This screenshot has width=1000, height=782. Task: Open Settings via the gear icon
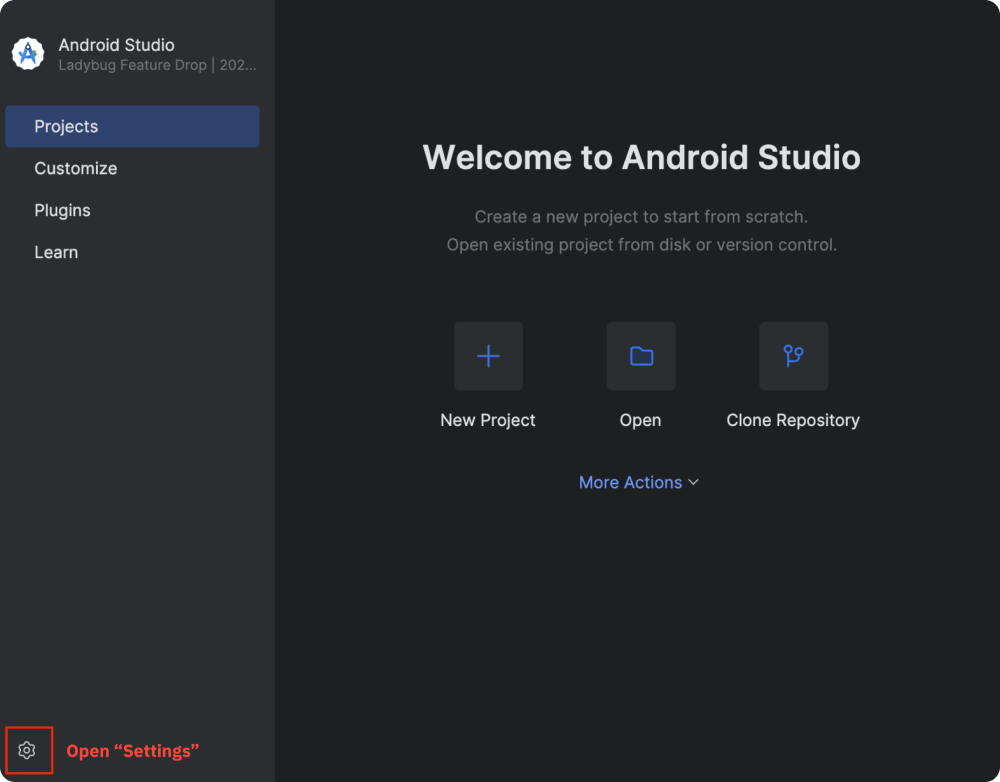[27, 750]
